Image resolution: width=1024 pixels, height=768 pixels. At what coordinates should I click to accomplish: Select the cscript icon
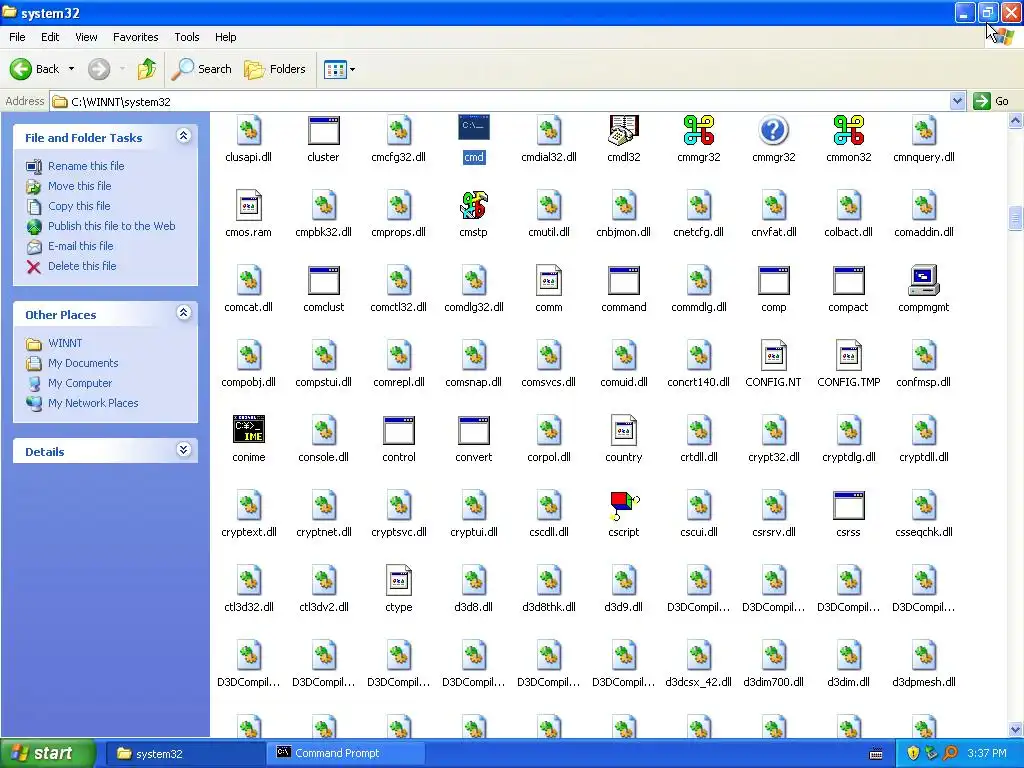[x=624, y=505]
